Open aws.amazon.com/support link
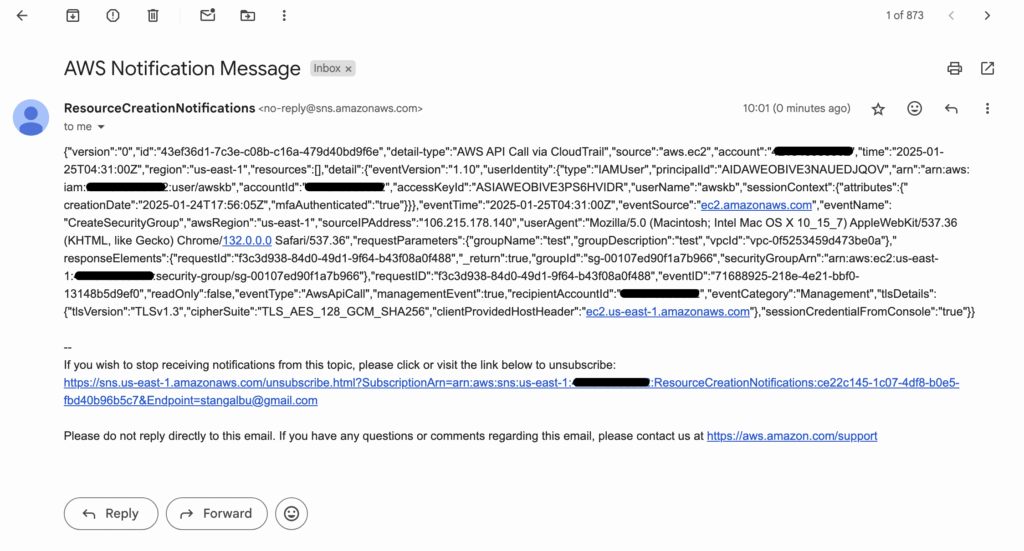The height and width of the screenshot is (551, 1024). pyautogui.click(x=792, y=436)
